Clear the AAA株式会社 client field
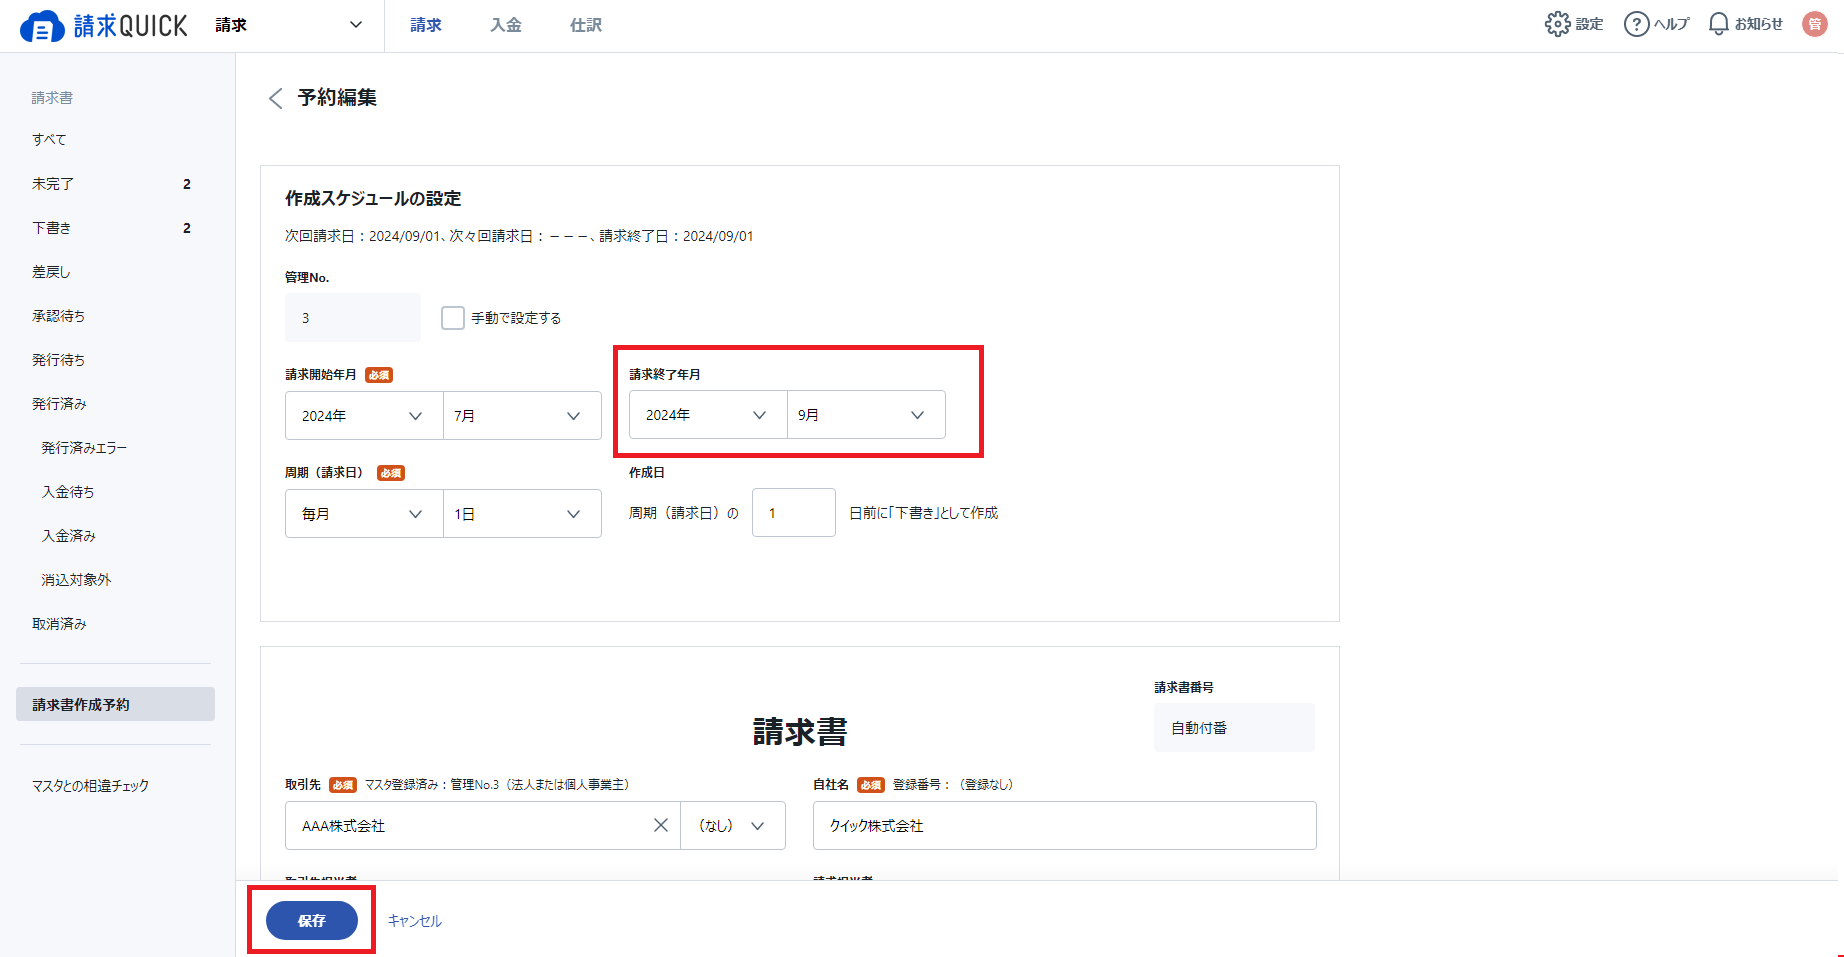1844x957 pixels. 660,825
